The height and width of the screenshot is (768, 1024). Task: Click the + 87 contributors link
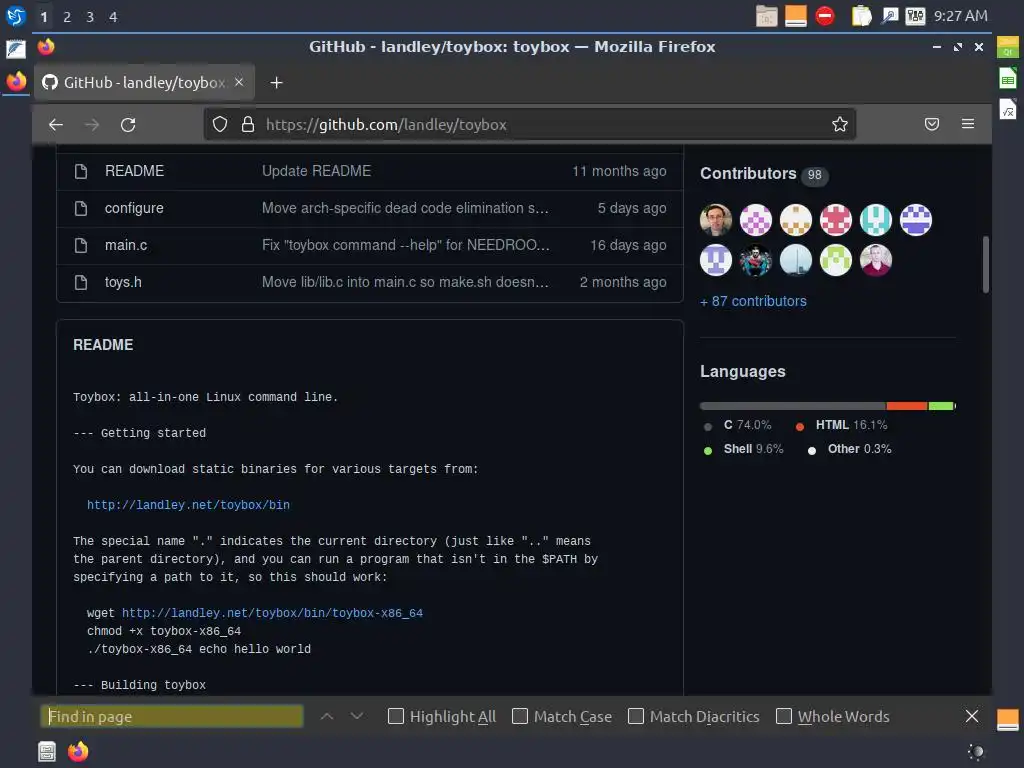coord(753,301)
